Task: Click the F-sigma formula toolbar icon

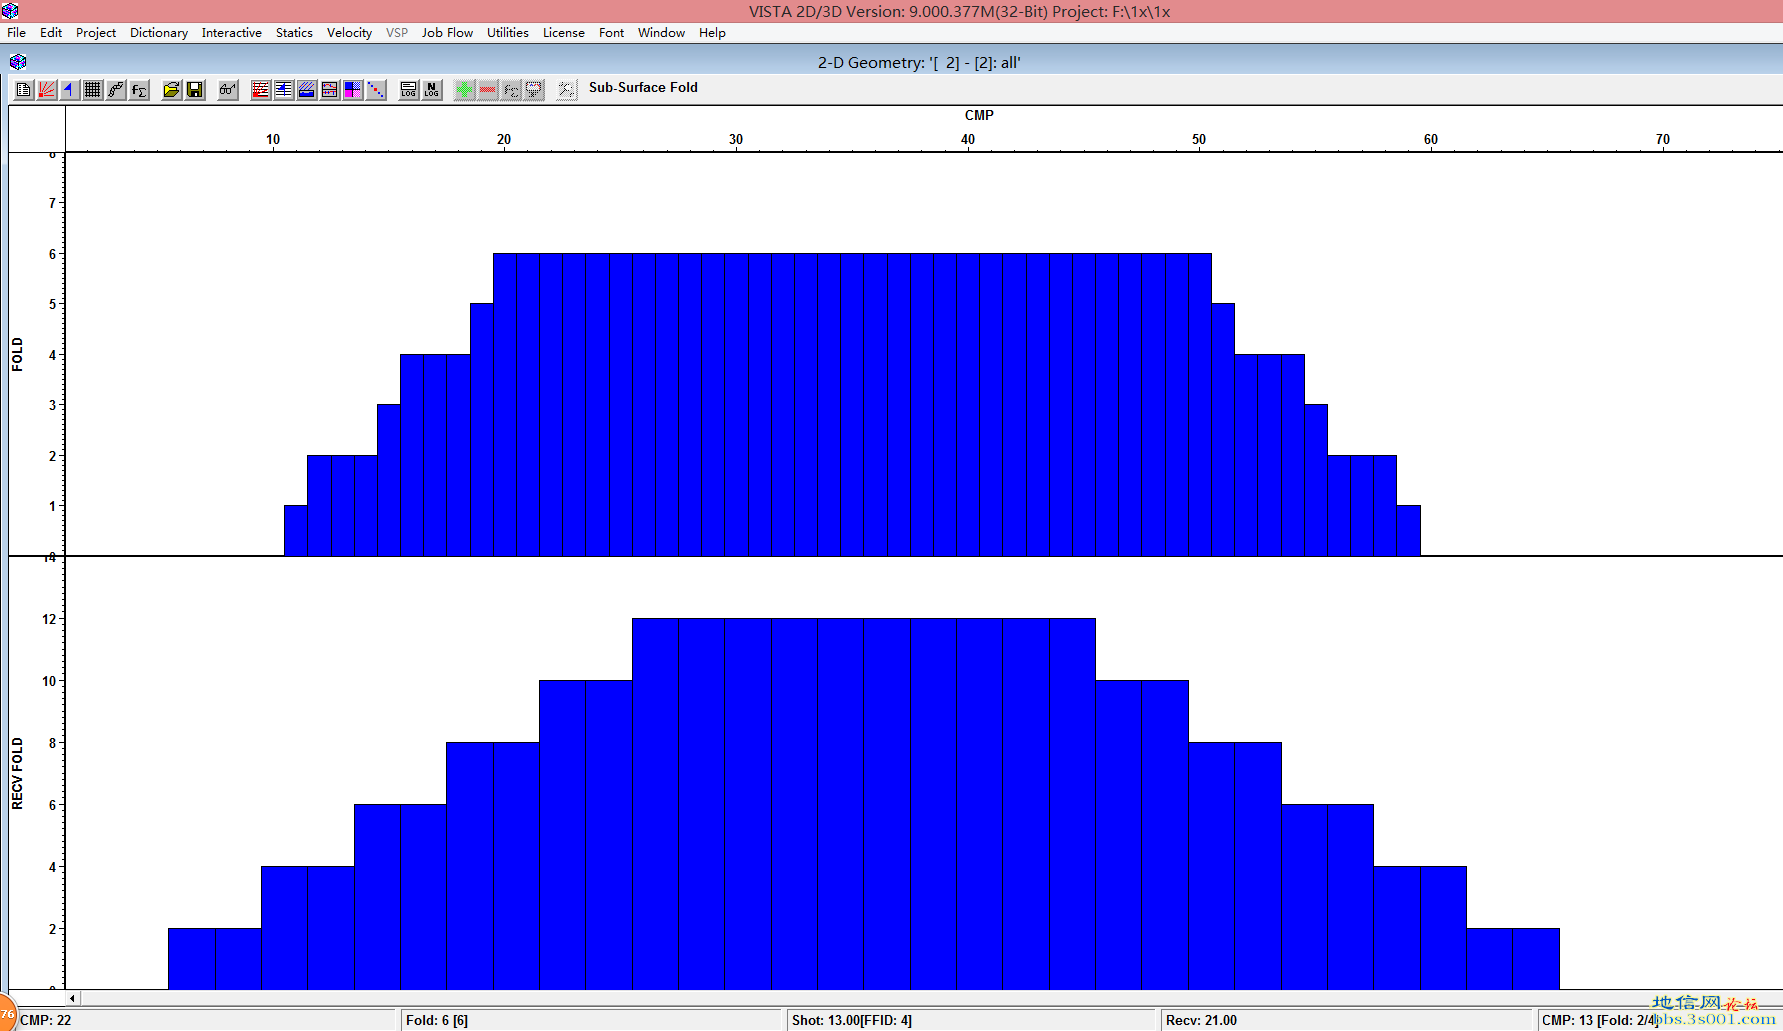Action: pyautogui.click(x=139, y=90)
